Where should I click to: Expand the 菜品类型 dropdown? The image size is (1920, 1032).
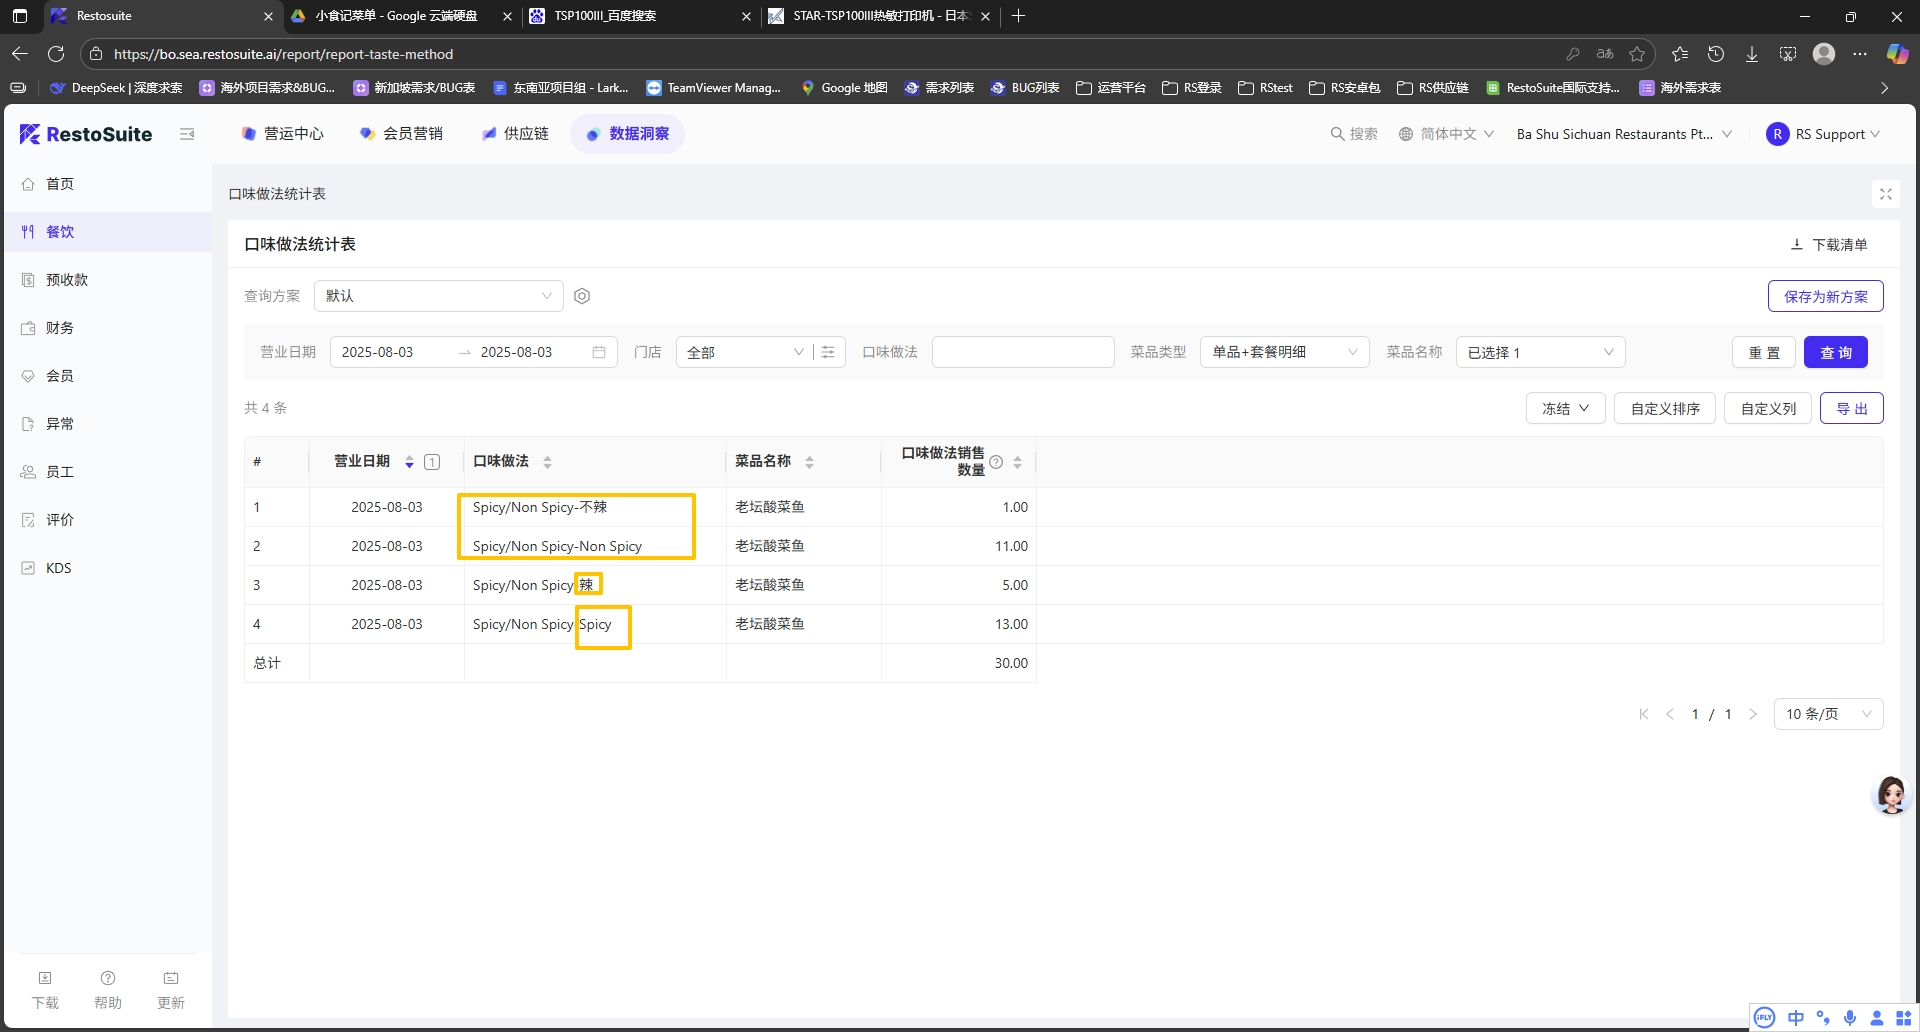[x=1284, y=352]
